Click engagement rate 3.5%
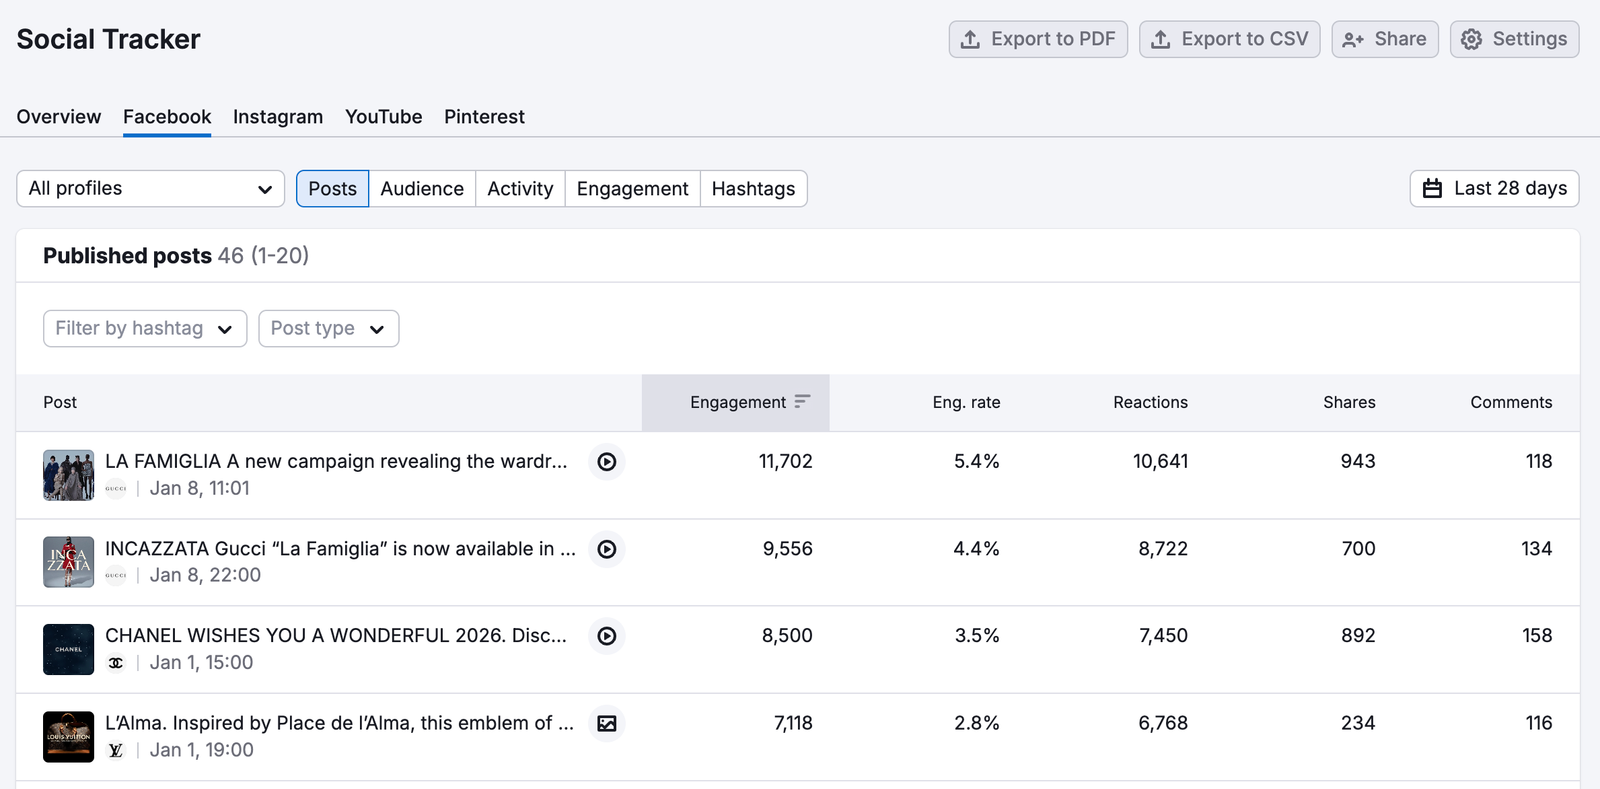 tap(977, 635)
